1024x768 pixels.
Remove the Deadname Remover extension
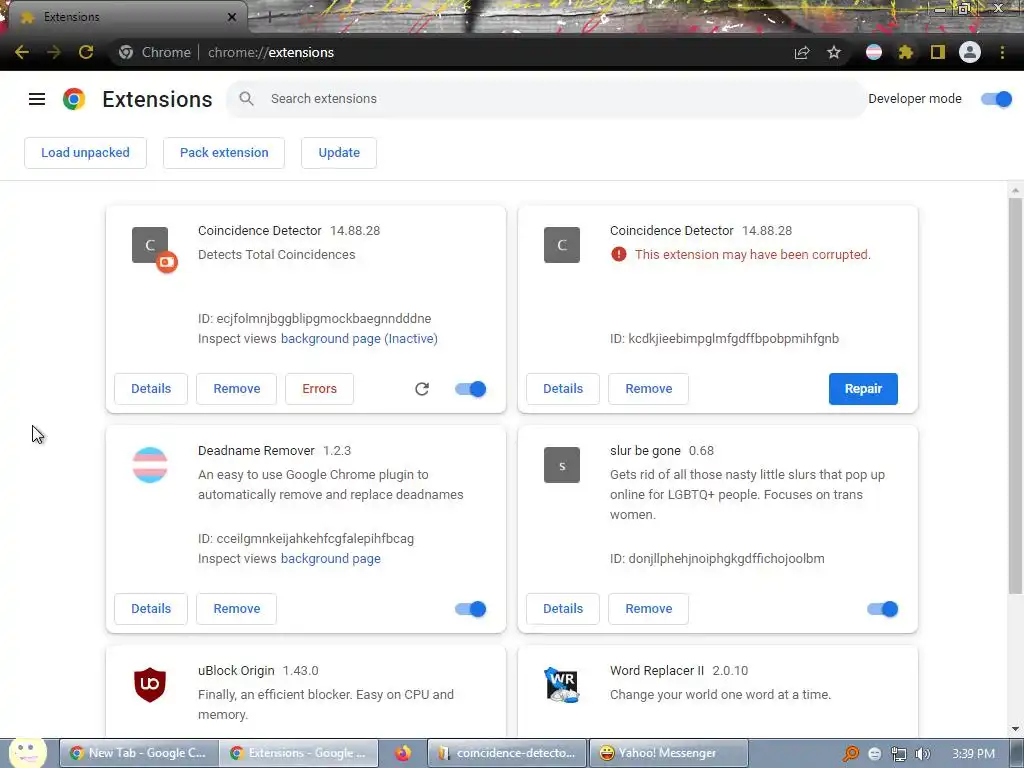point(236,609)
